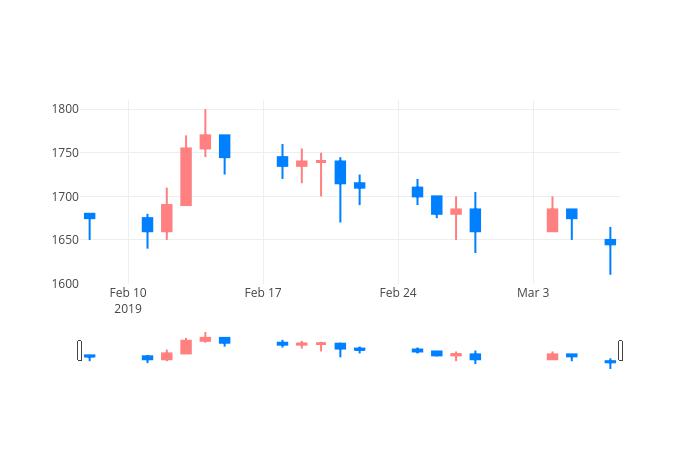This screenshot has height=450, width=700.
Task: Click last blue mini-candle in range slider
Action: click(x=610, y=362)
